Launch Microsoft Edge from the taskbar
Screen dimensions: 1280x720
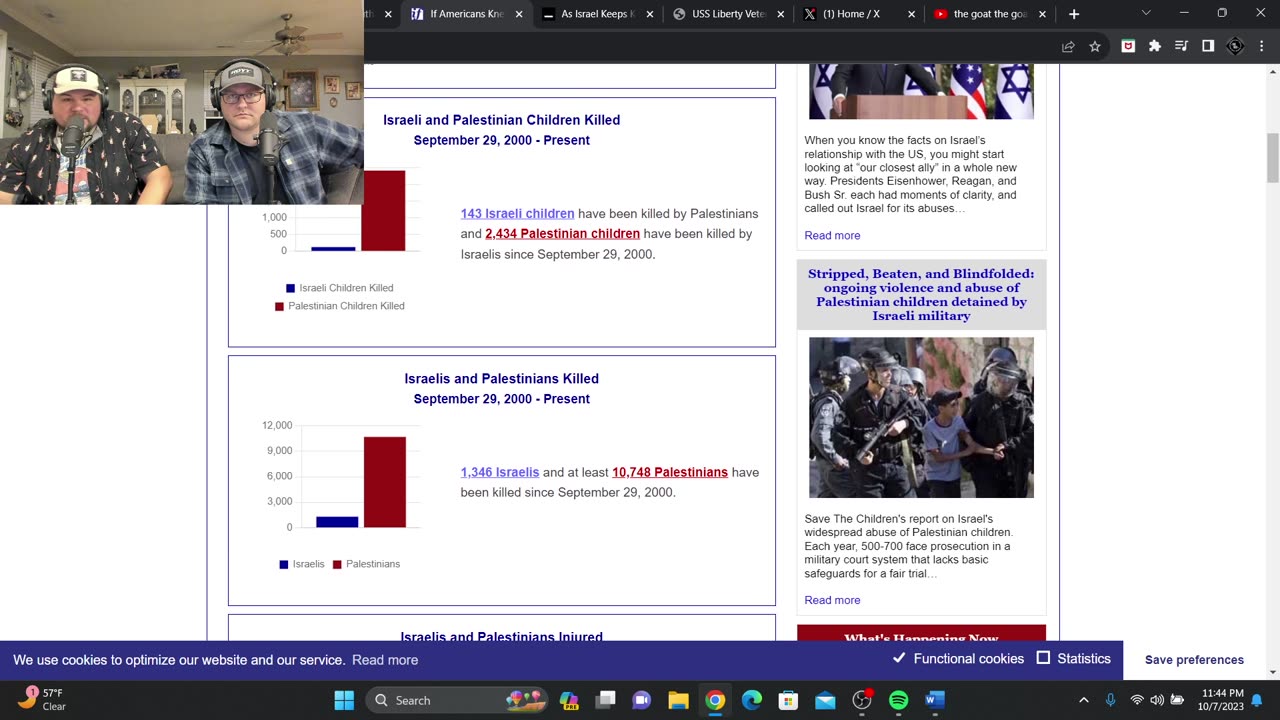[752, 700]
